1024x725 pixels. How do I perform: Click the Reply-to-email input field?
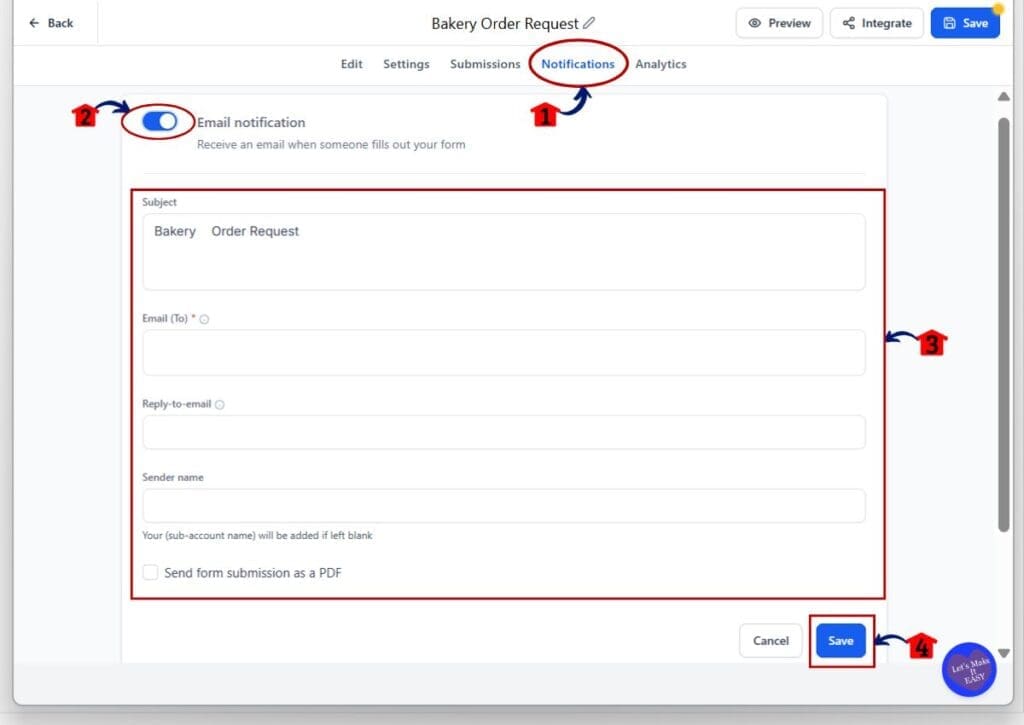point(504,432)
